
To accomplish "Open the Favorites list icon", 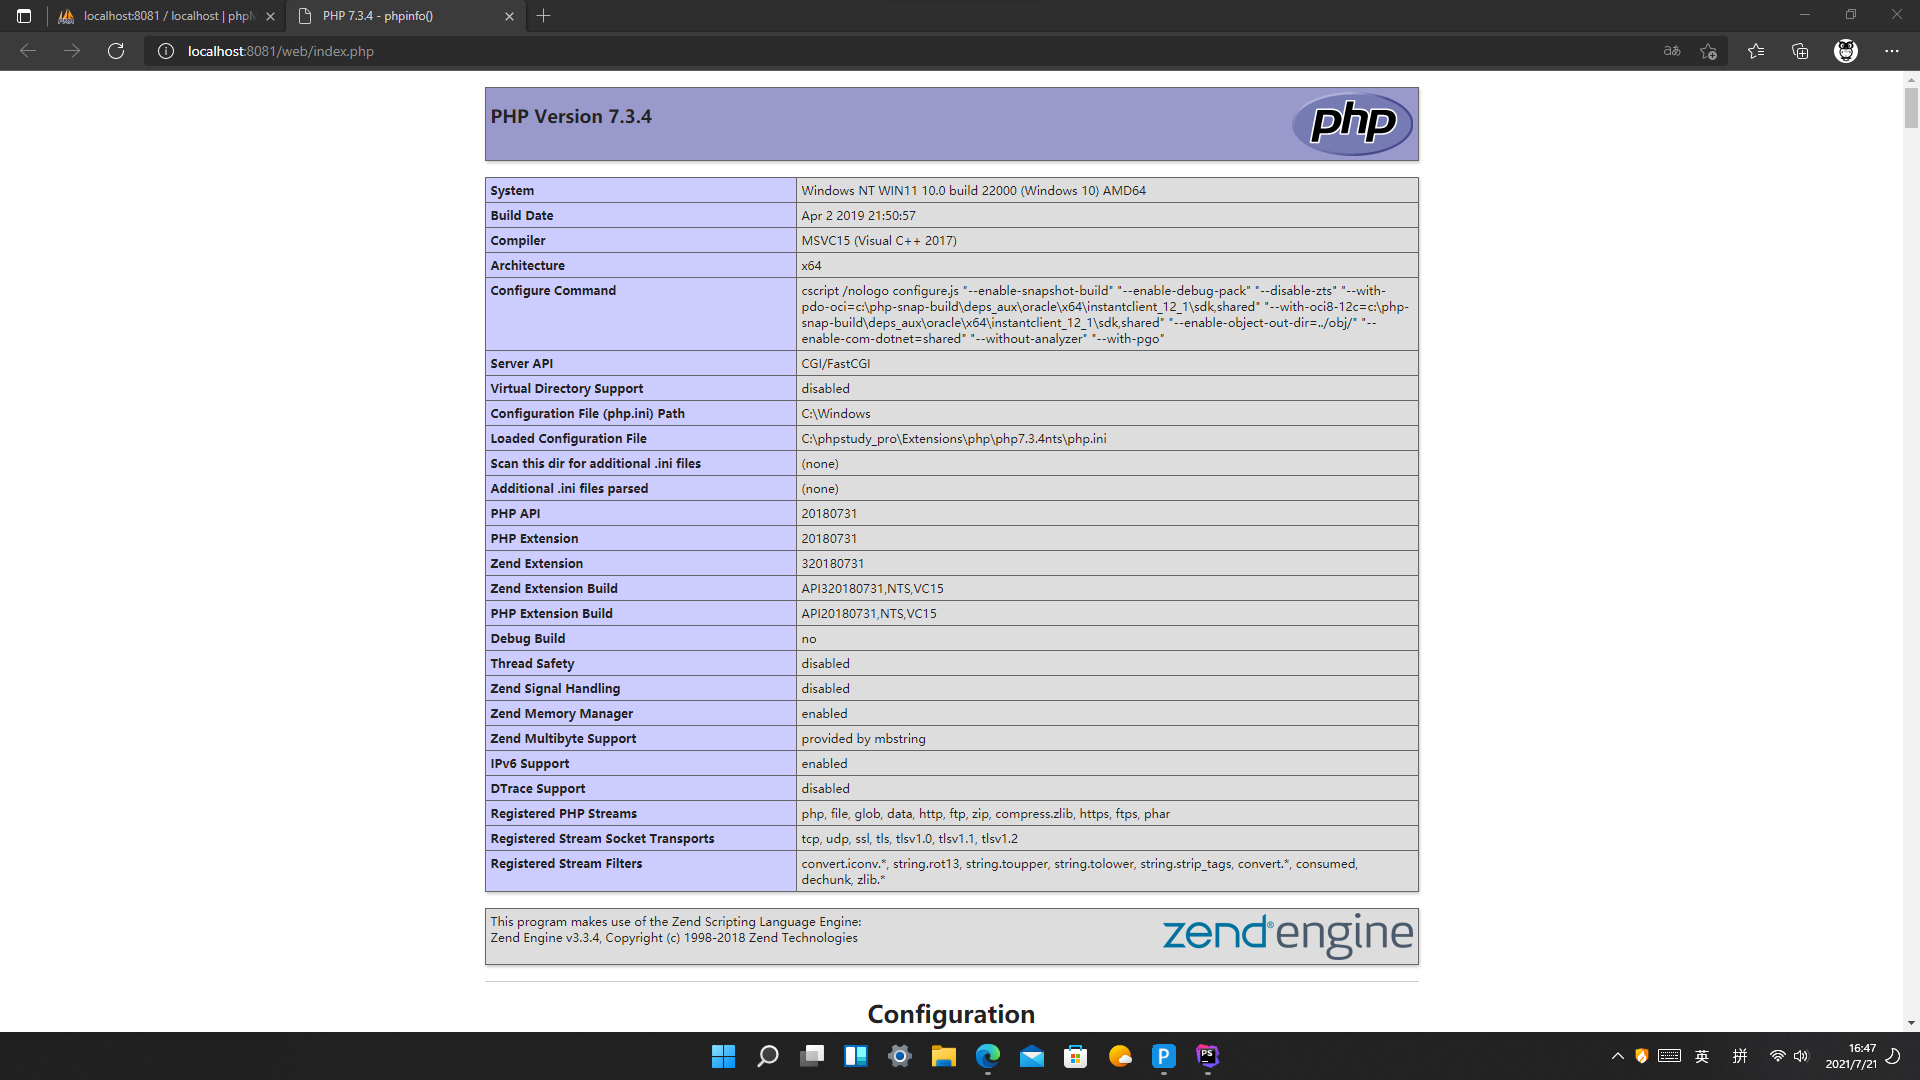I will pos(1756,51).
